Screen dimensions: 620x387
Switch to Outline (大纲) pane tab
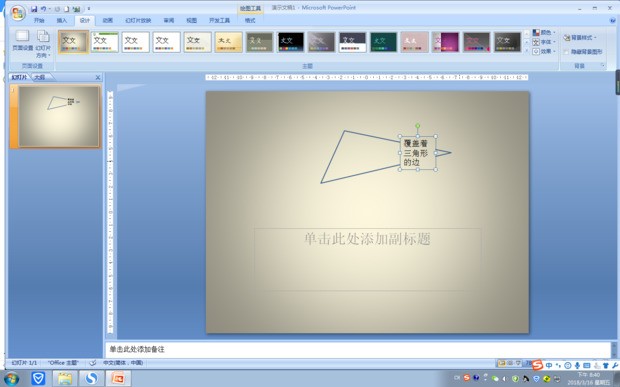[x=40, y=77]
